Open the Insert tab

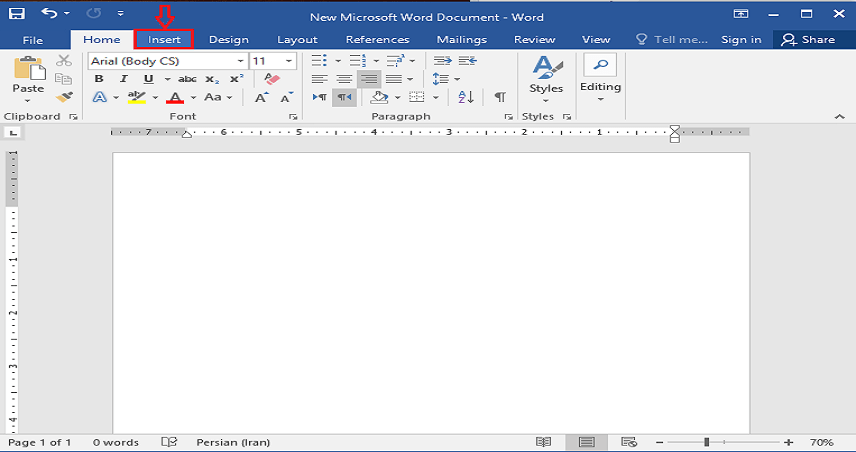(x=164, y=40)
